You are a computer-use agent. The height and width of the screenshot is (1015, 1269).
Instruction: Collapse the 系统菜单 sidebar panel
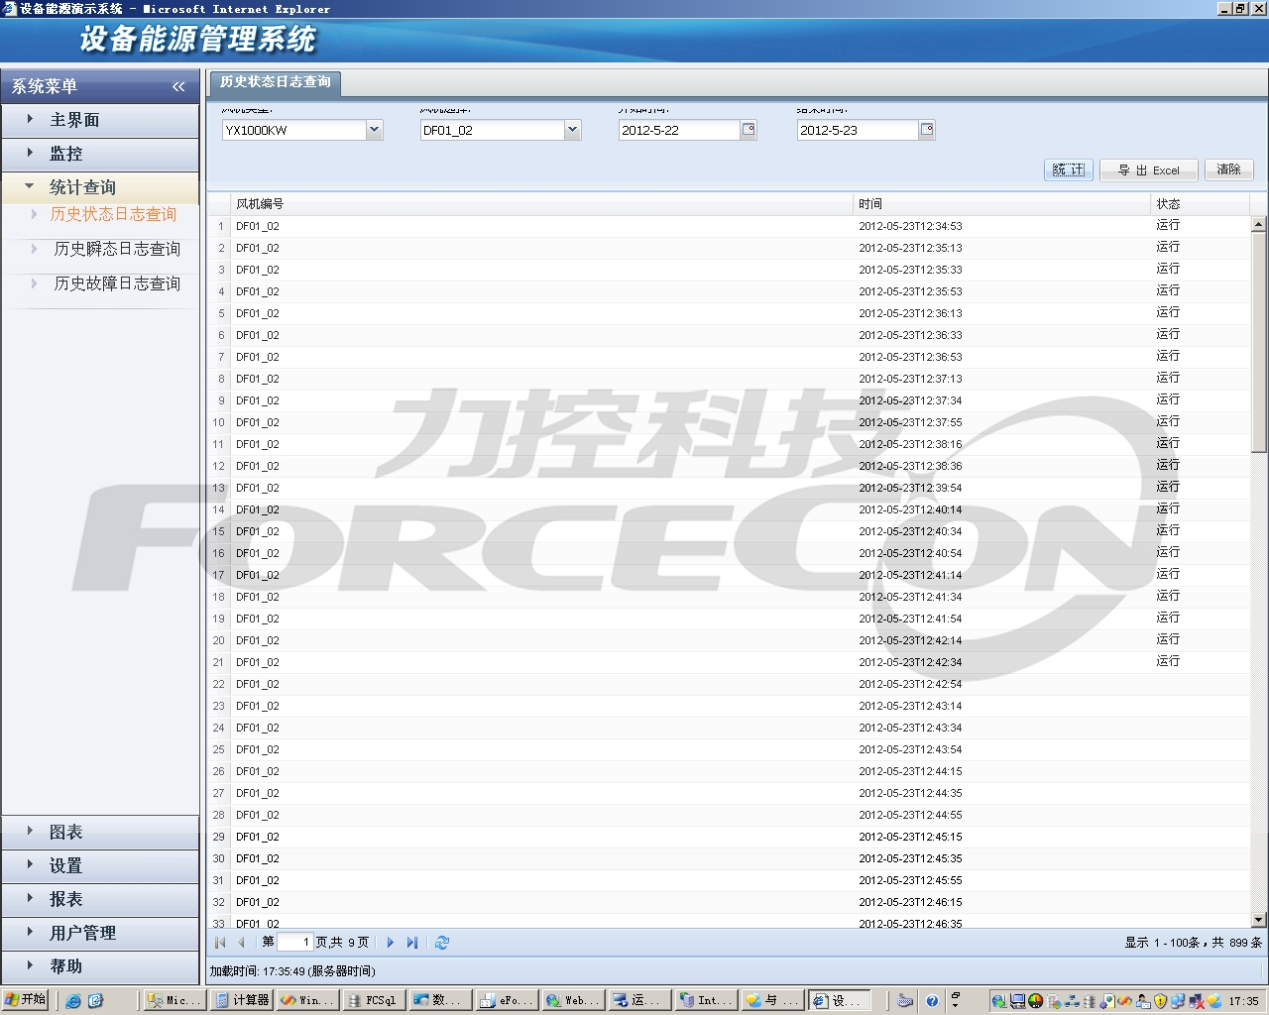pyautogui.click(x=178, y=87)
